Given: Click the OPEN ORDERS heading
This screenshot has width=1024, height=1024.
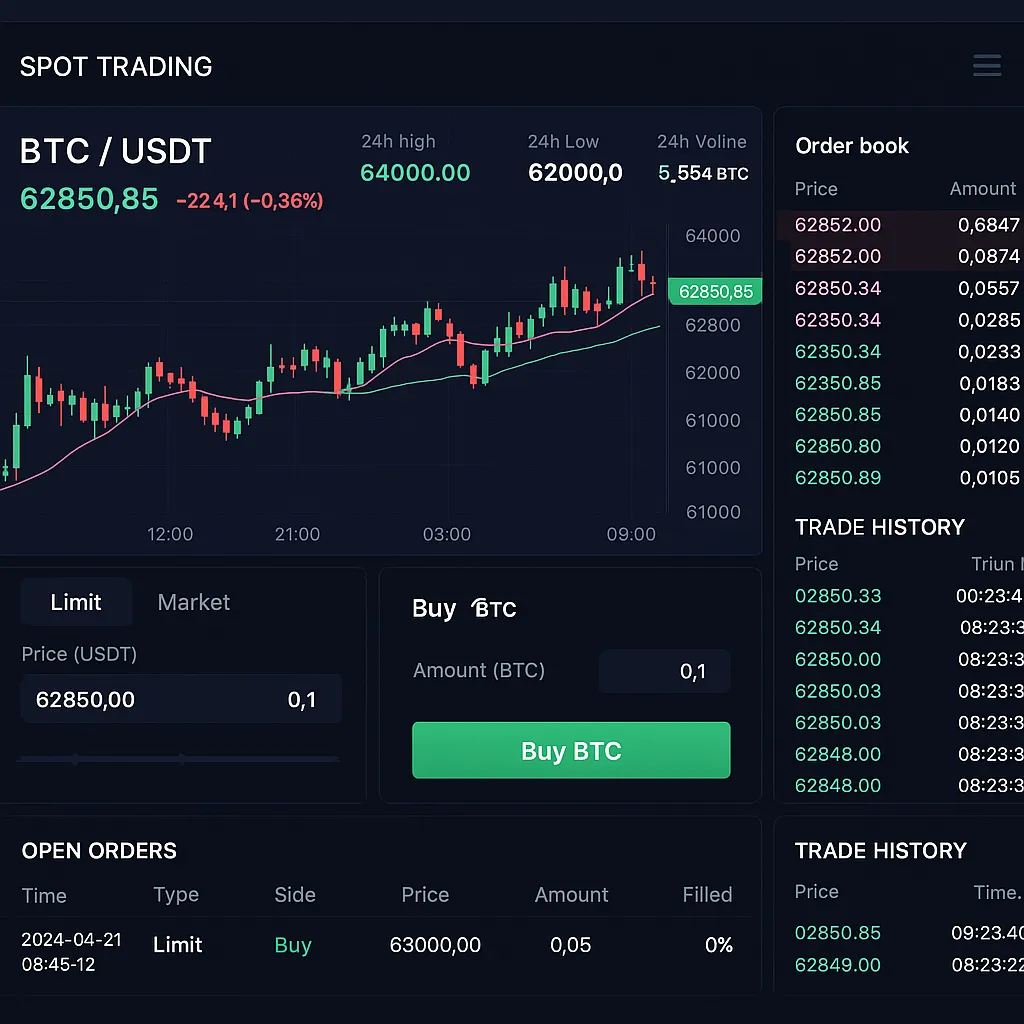Looking at the screenshot, I should click(99, 851).
